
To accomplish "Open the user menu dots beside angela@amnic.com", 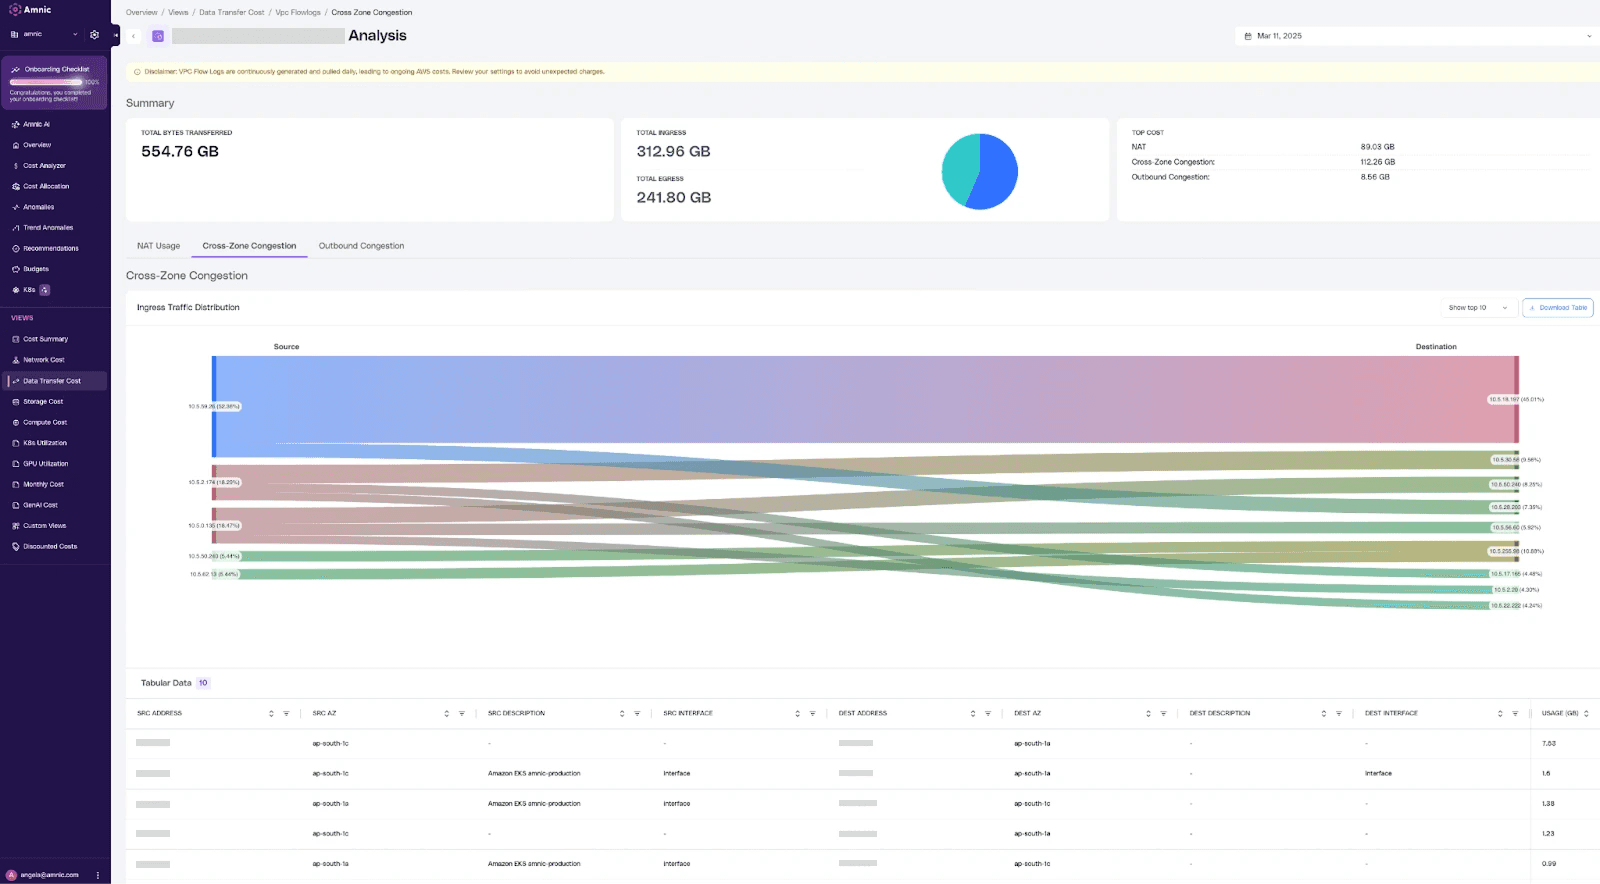I will pyautogui.click(x=98, y=875).
